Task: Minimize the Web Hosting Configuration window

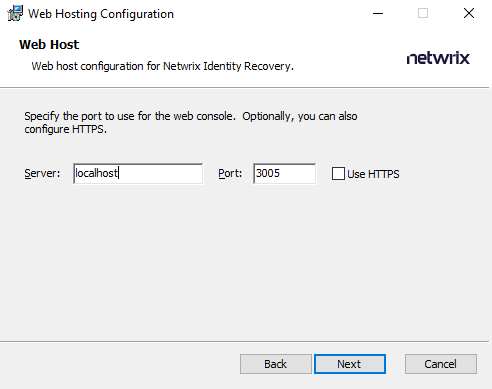Action: point(378,14)
